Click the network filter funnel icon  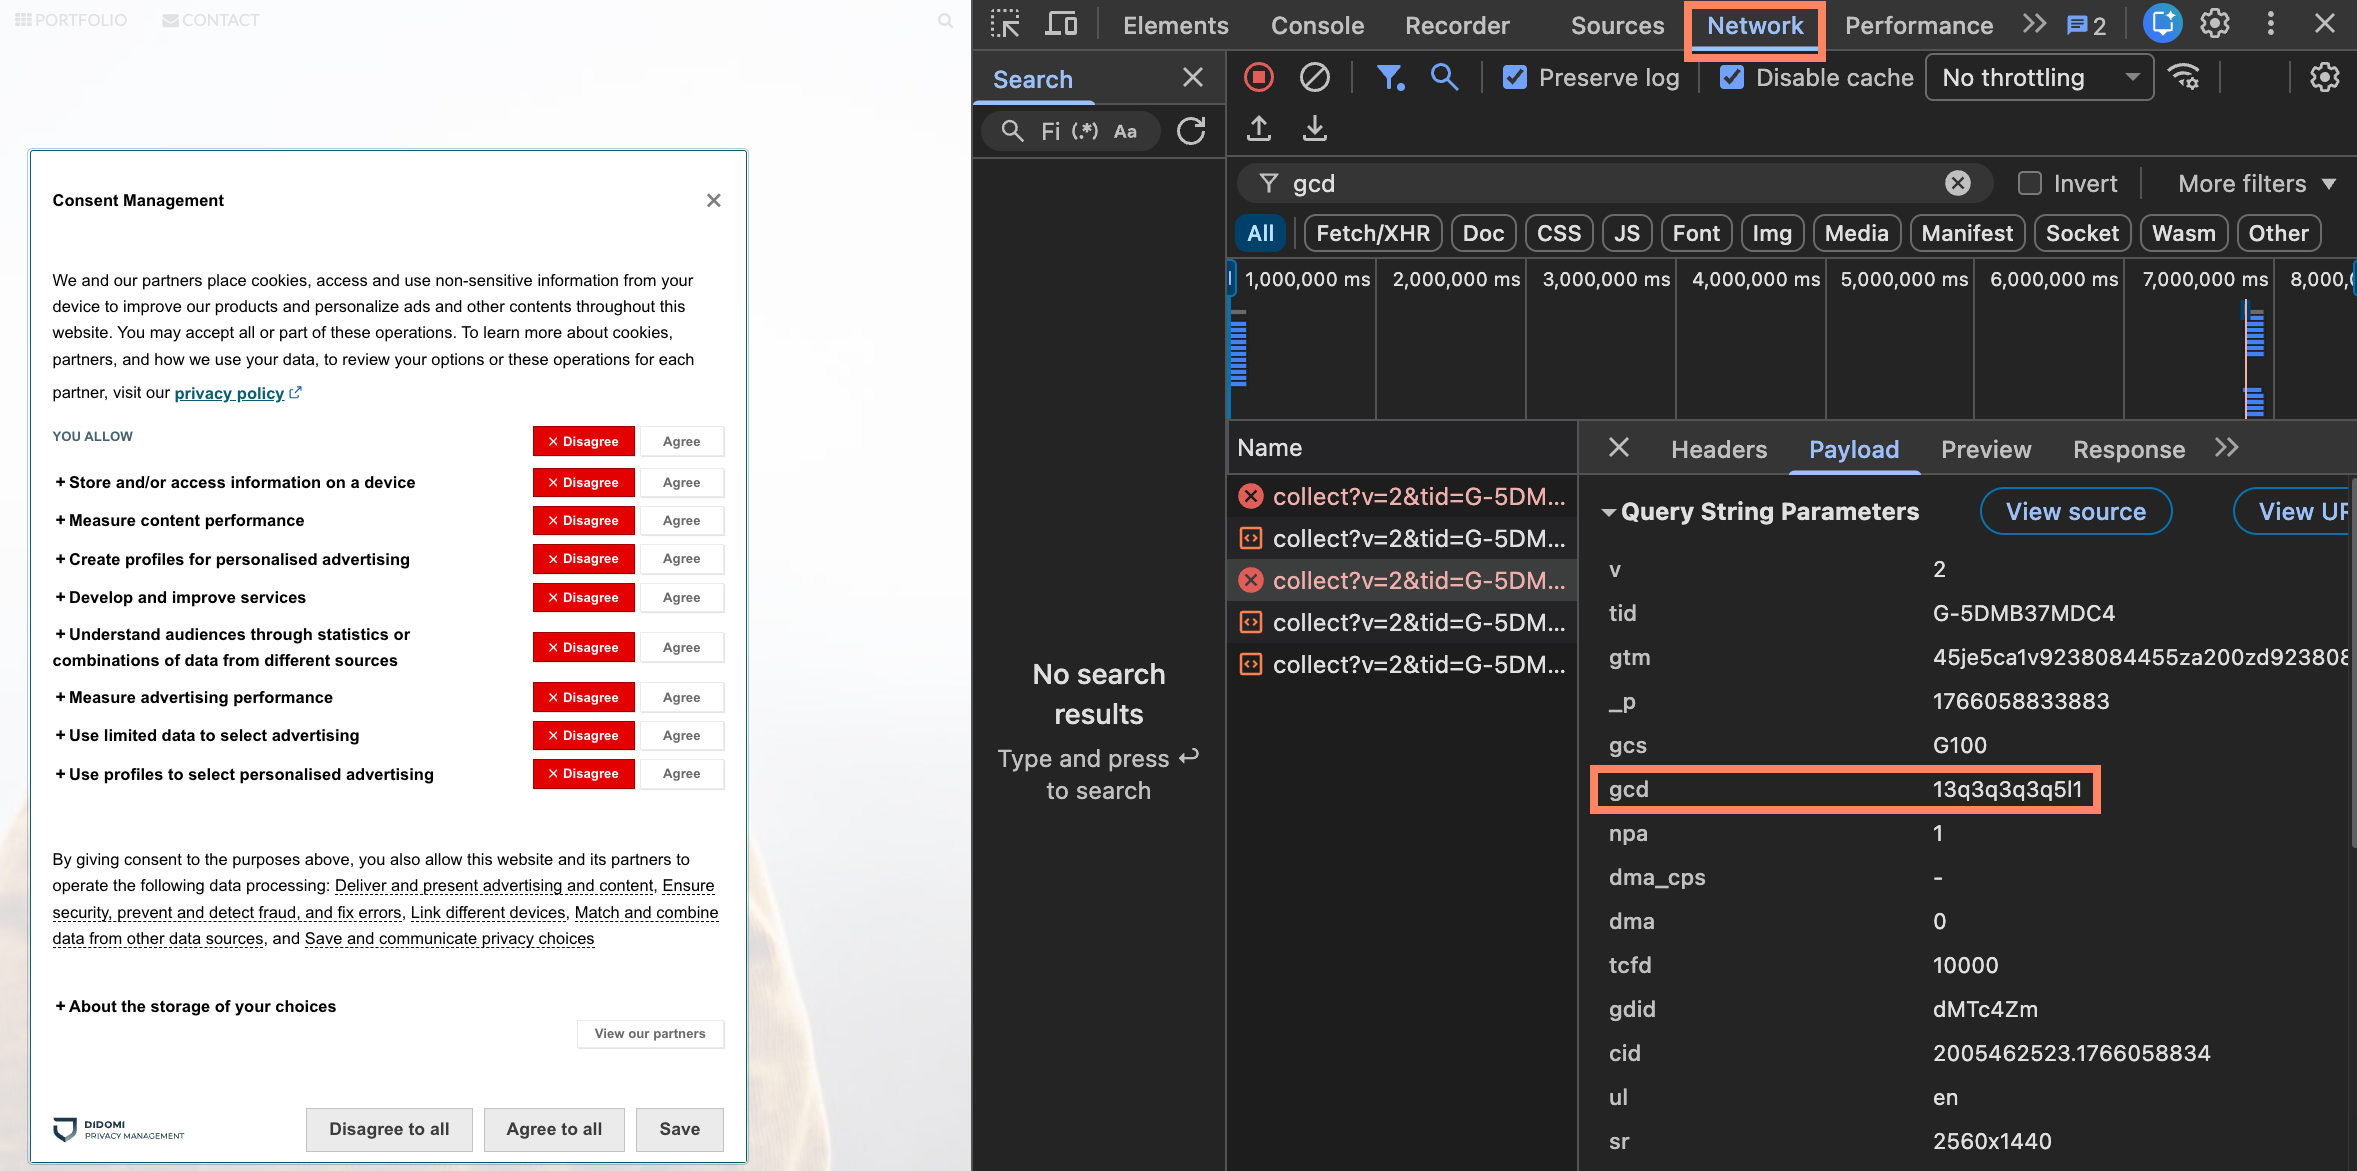coord(1389,77)
